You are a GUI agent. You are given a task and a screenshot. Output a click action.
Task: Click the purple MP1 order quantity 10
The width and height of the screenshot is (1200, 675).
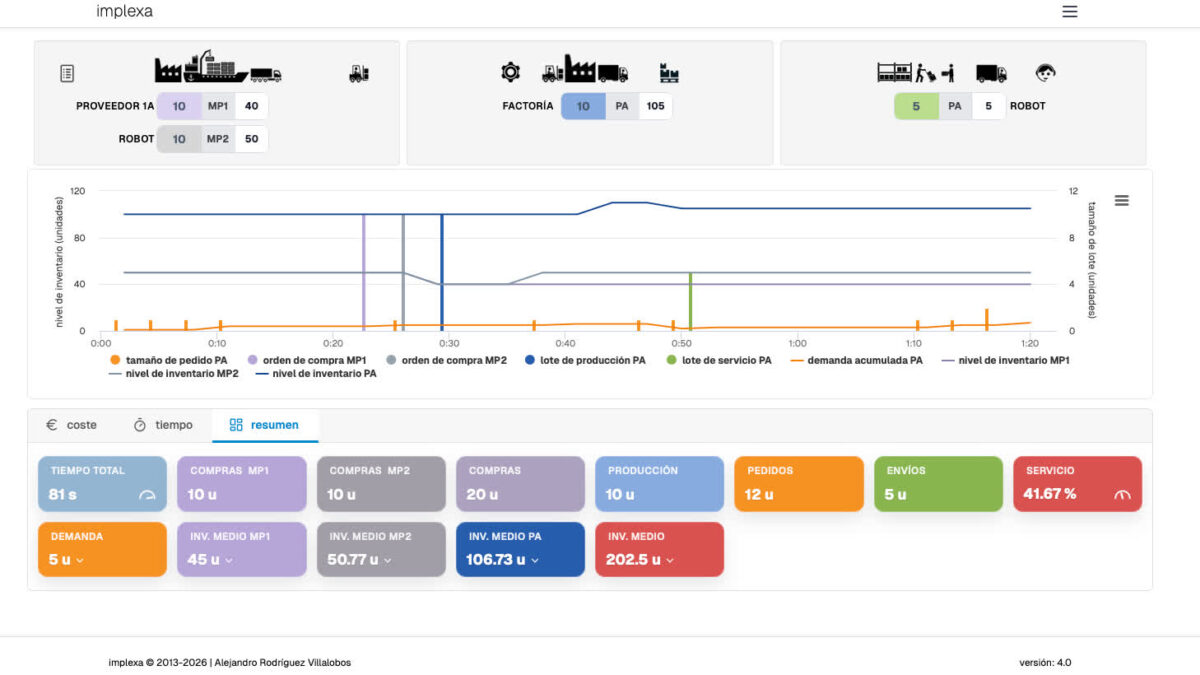point(179,106)
